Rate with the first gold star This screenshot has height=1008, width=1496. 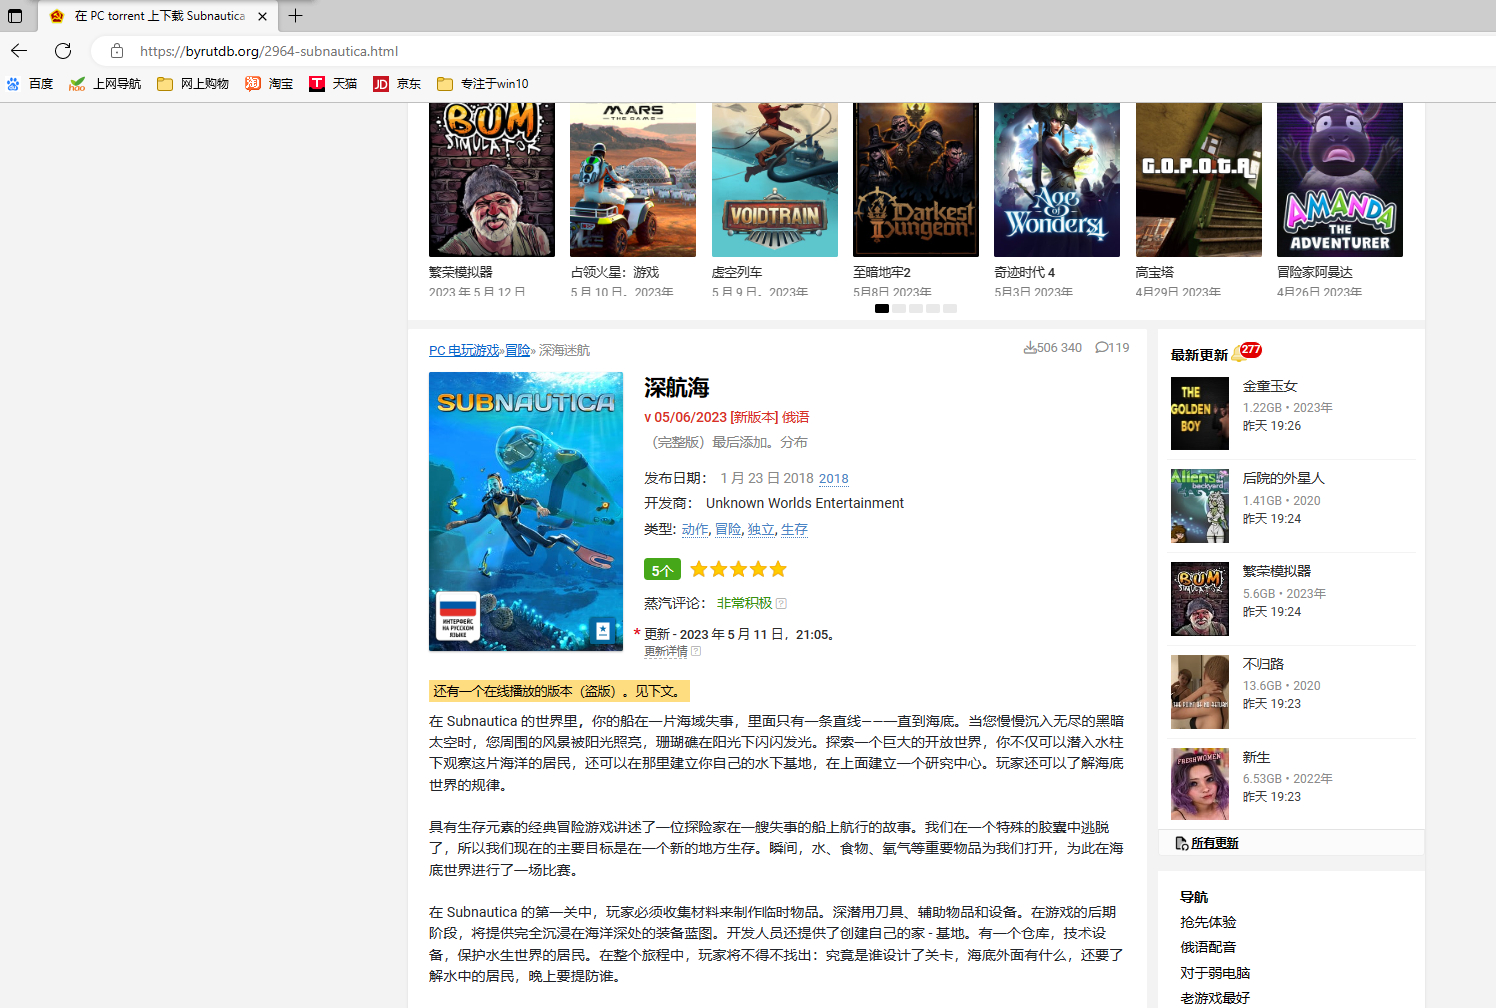pyautogui.click(x=699, y=569)
